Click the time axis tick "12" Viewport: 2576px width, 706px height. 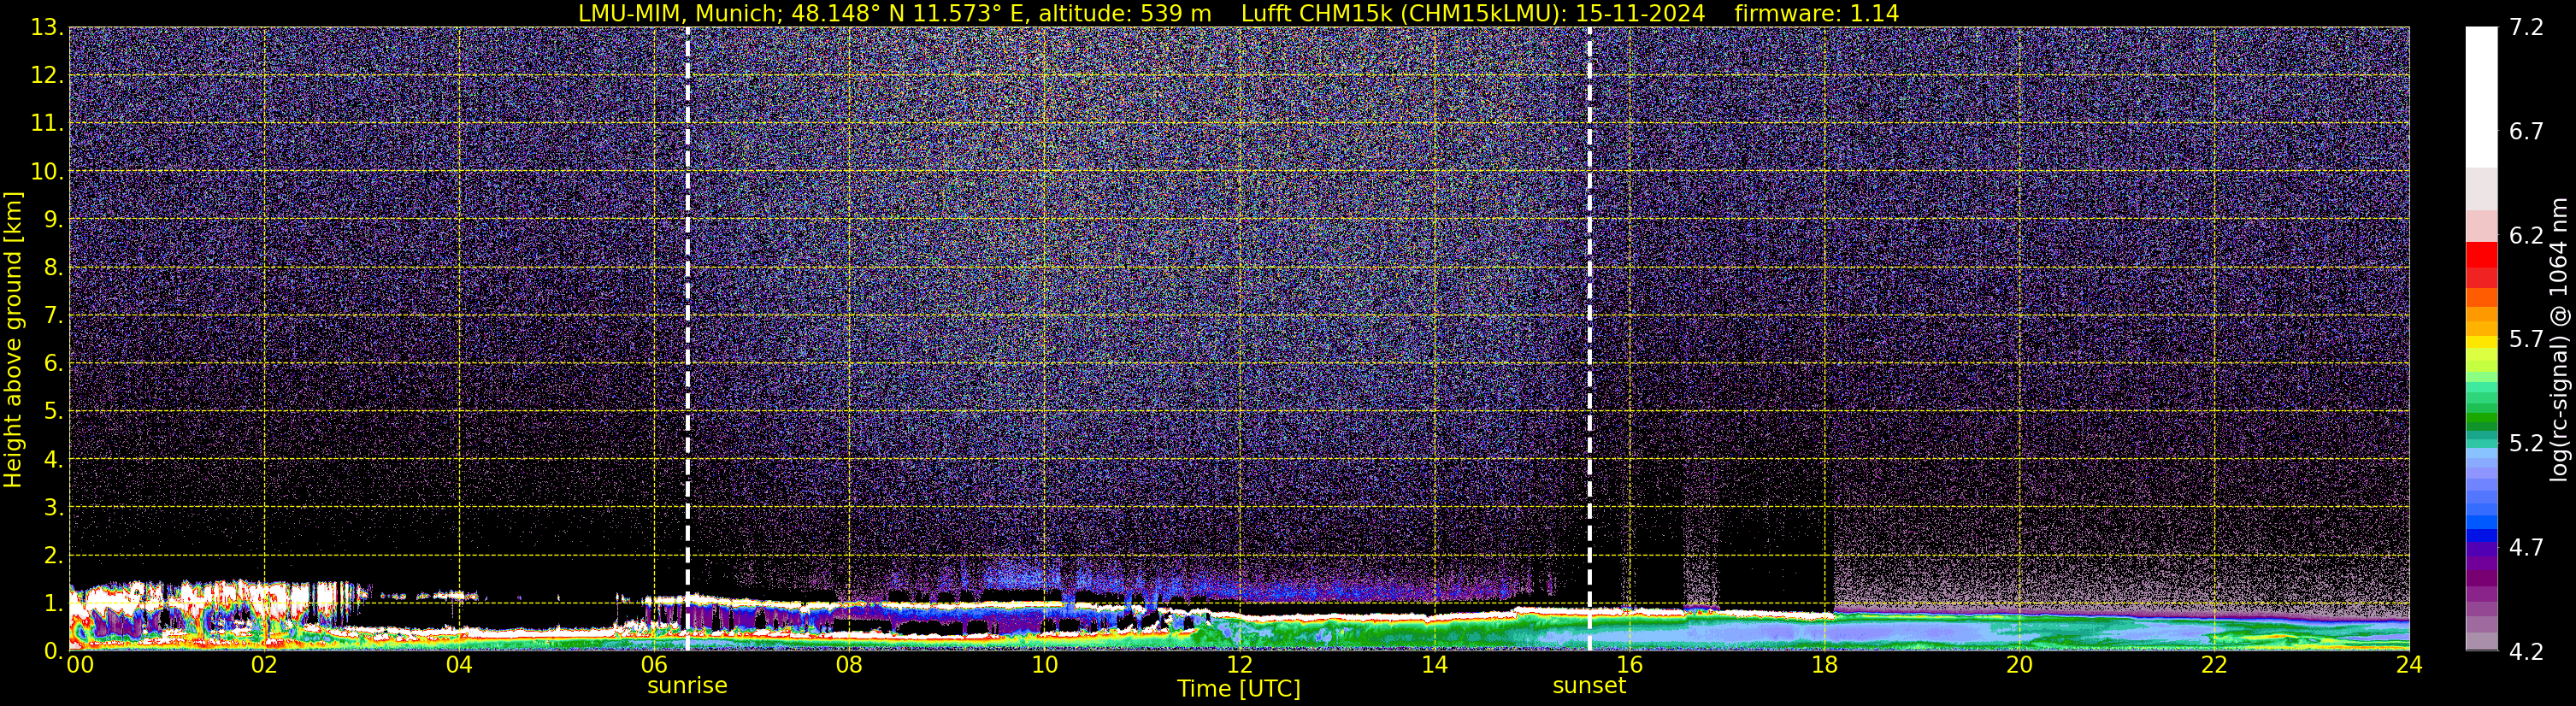pyautogui.click(x=1239, y=665)
